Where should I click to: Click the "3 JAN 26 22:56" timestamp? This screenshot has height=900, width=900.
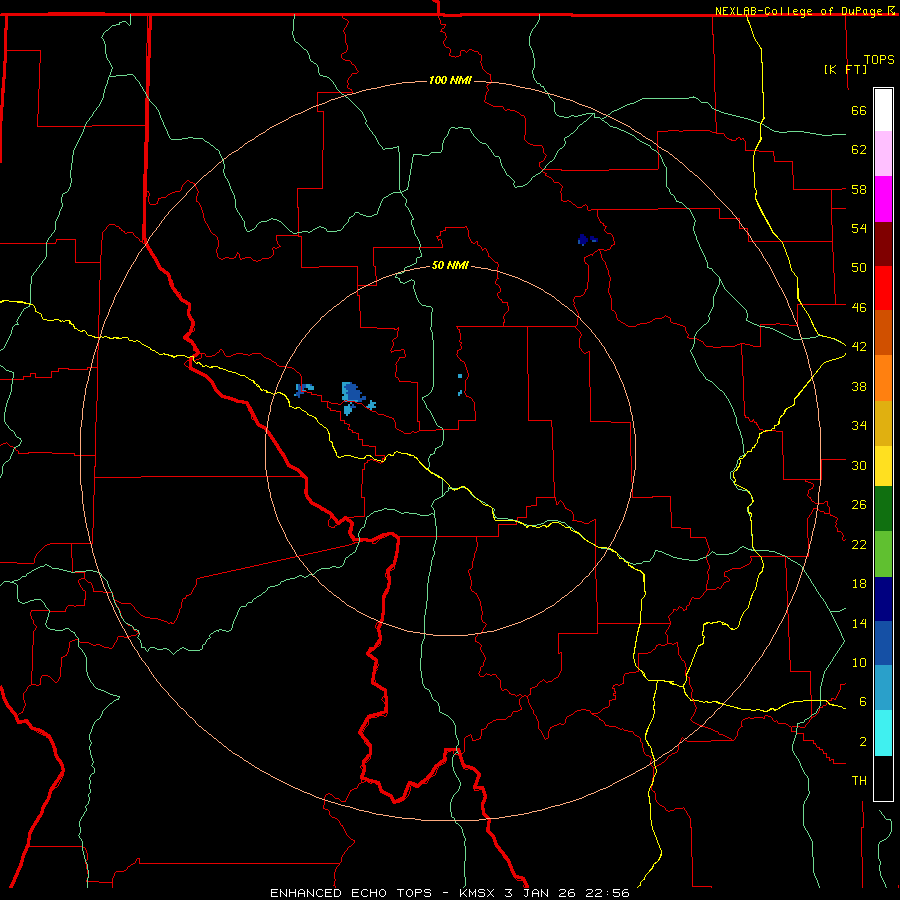pos(567,893)
